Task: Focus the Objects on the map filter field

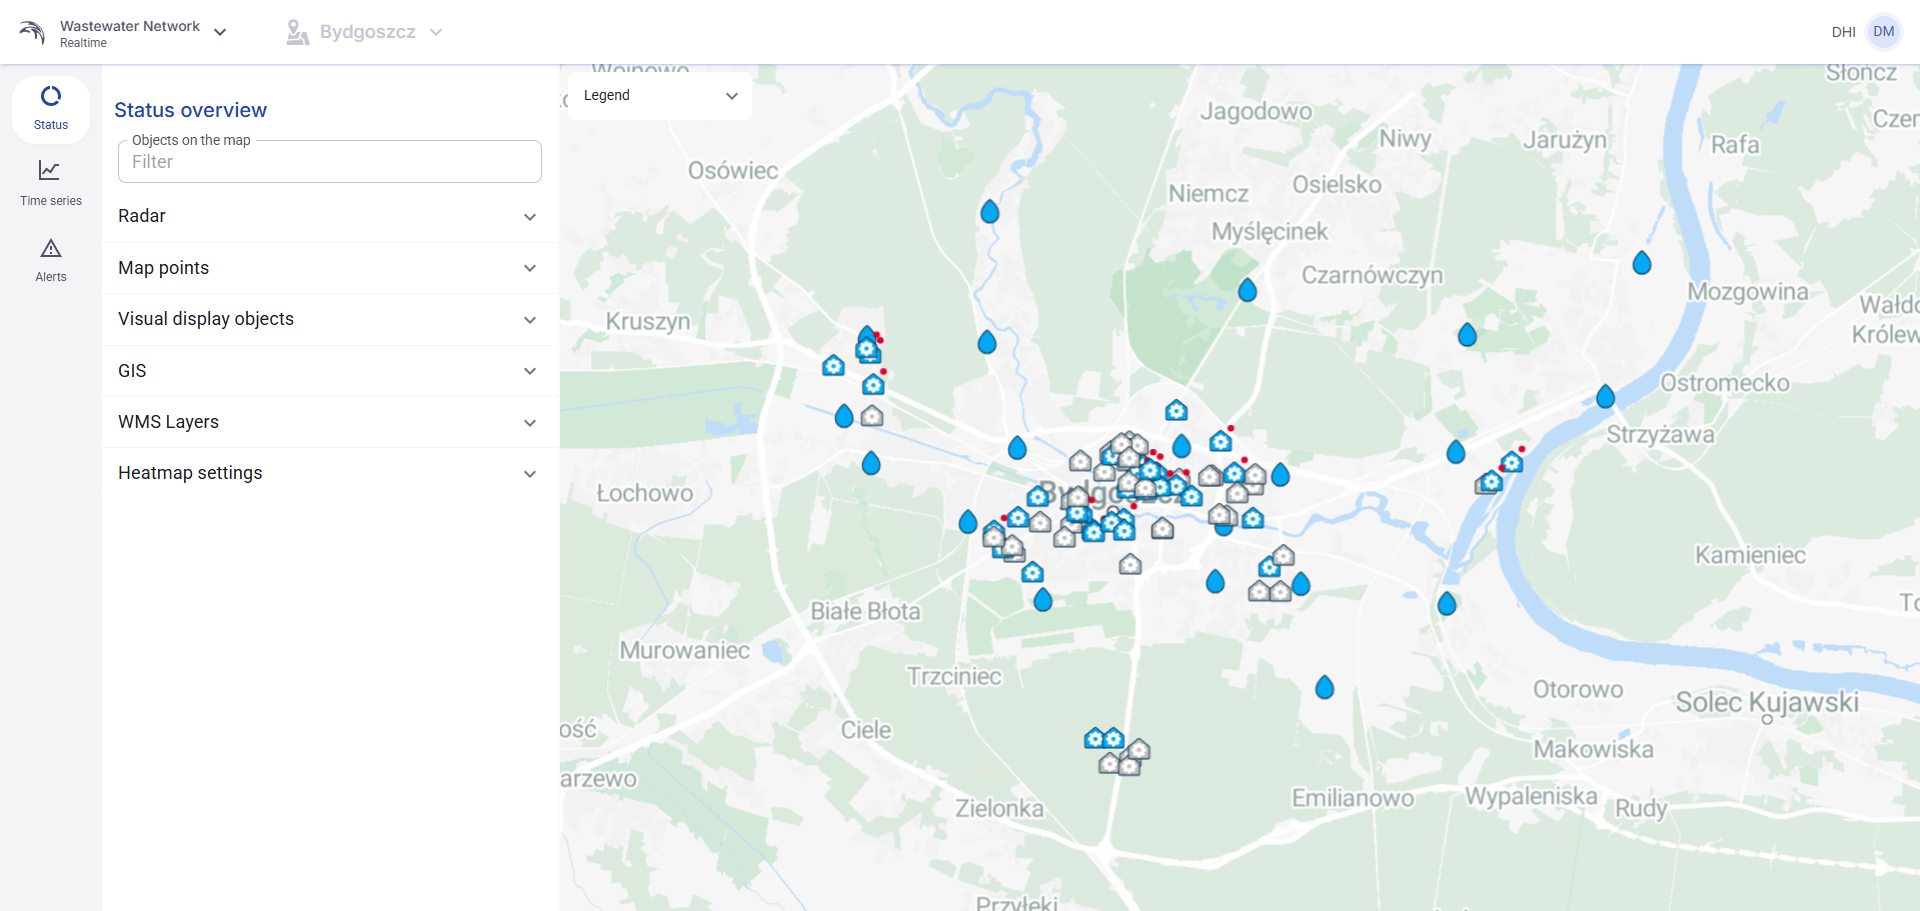Action: coord(330,162)
